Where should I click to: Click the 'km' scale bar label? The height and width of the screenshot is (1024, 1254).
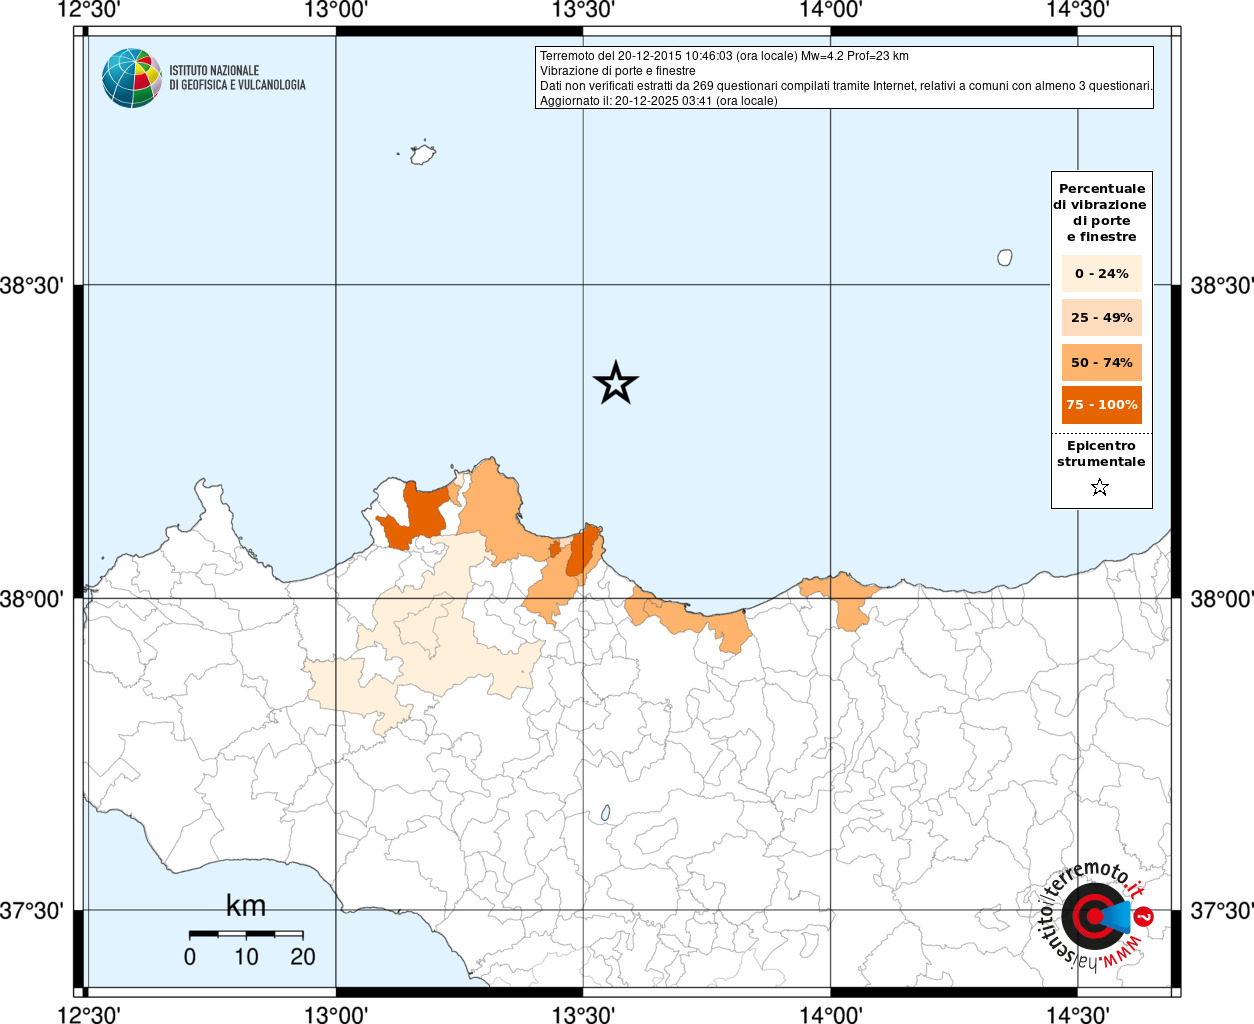pyautogui.click(x=246, y=906)
